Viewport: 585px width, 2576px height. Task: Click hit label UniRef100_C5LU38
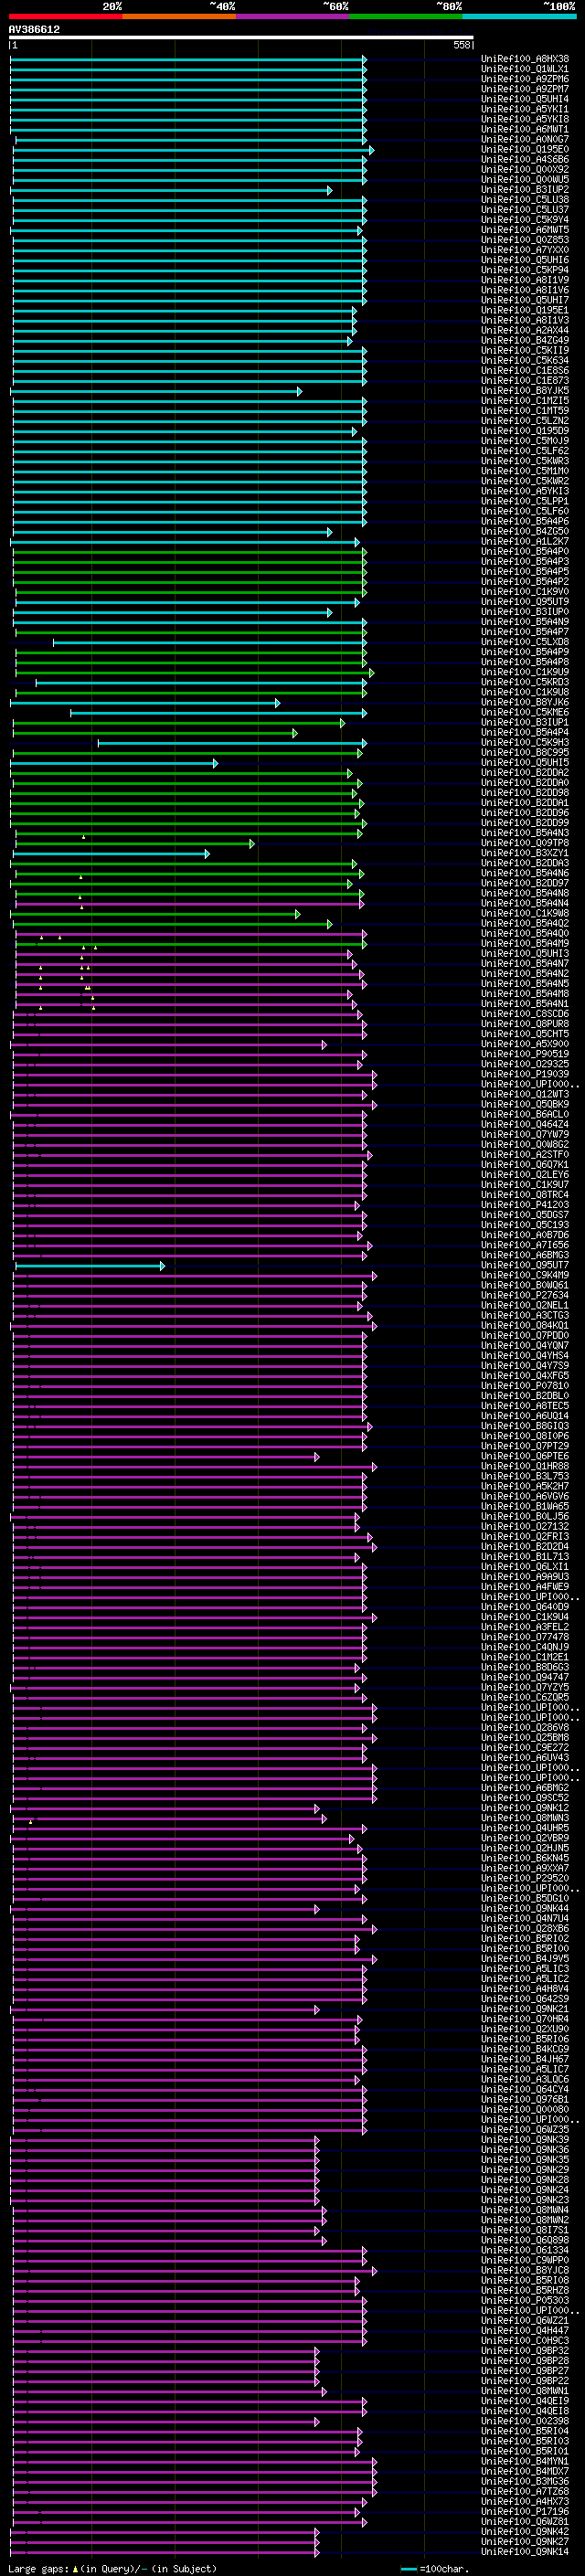[525, 199]
